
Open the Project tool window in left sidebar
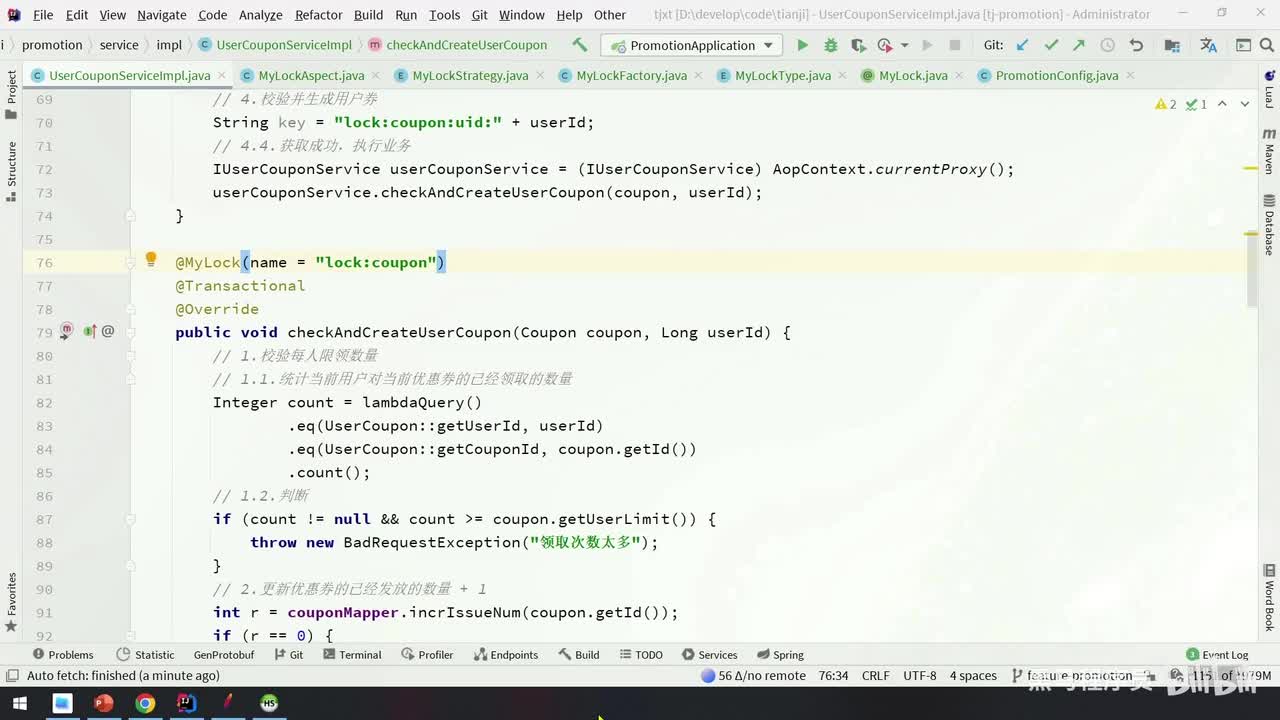12,95
